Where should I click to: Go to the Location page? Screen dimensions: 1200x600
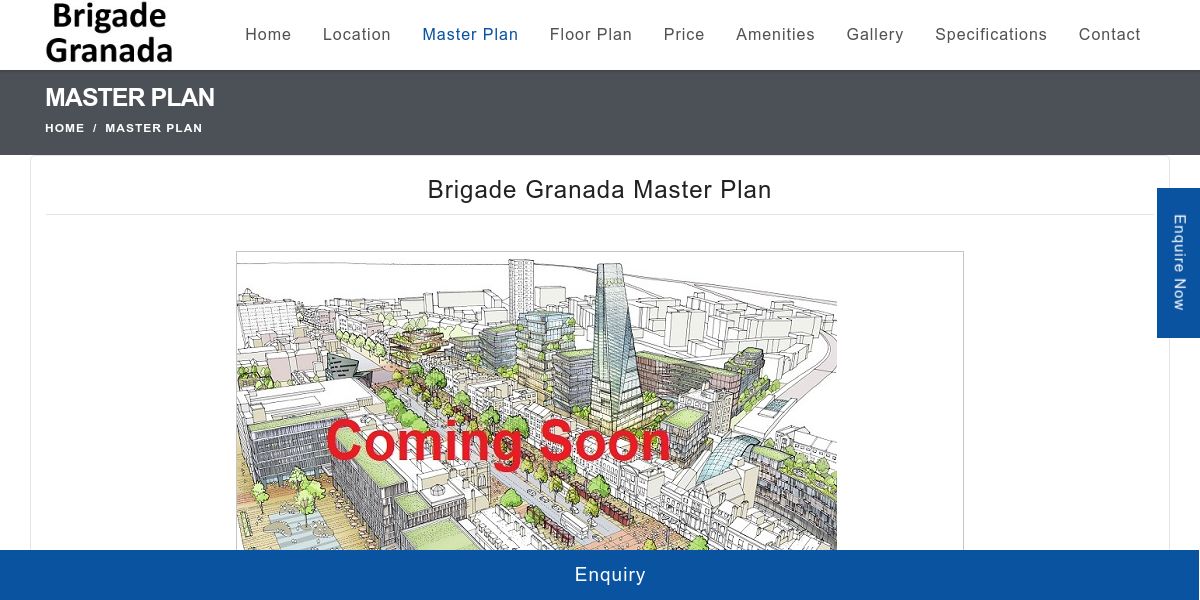pyautogui.click(x=357, y=34)
